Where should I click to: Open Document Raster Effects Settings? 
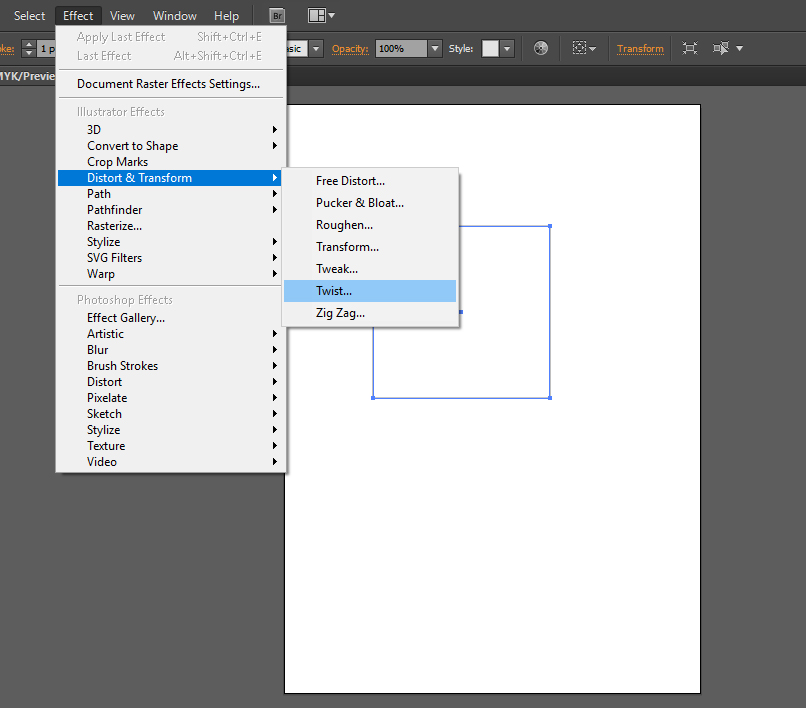pyautogui.click(x=155, y=83)
